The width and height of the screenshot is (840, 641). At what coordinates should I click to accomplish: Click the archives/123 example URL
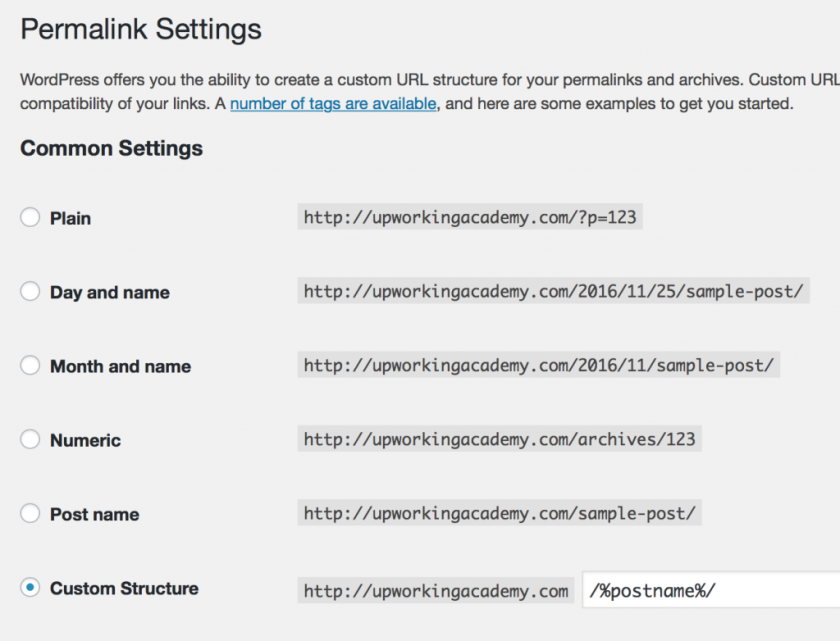click(x=499, y=439)
